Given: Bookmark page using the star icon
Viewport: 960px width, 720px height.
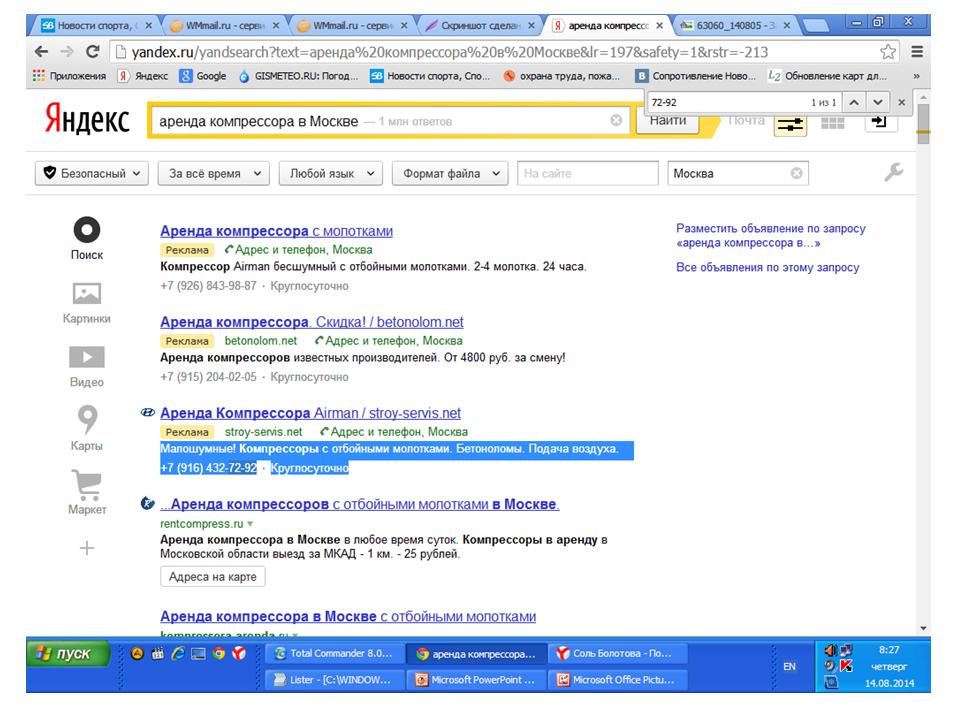Looking at the screenshot, I should pyautogui.click(x=888, y=52).
